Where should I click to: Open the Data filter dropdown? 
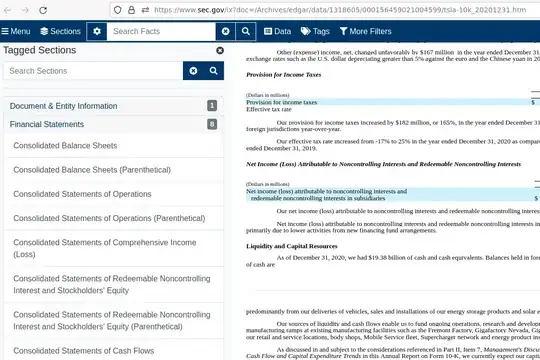(x=278, y=31)
